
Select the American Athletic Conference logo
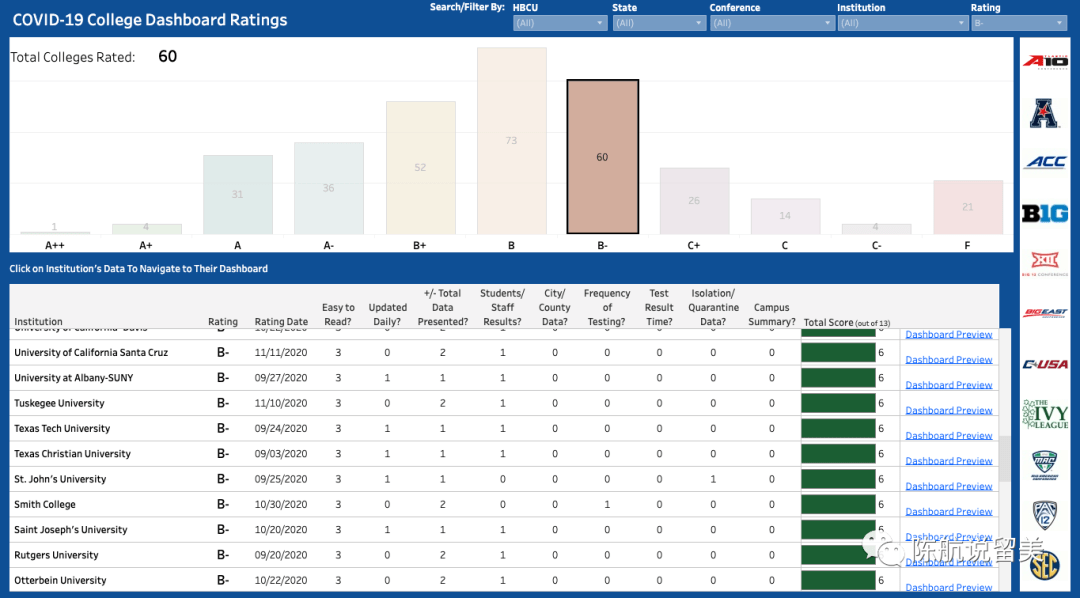point(1045,113)
